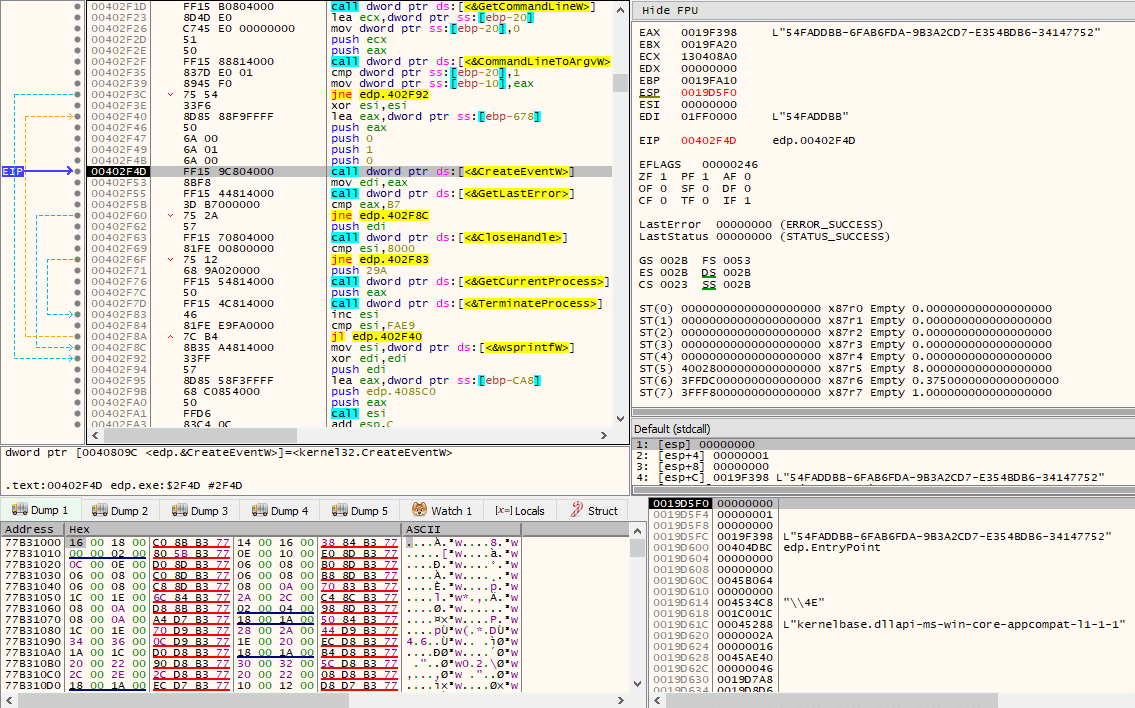1135x708 pixels.
Task: Select address cell 00402F8C in disassembly
Action: [119, 347]
